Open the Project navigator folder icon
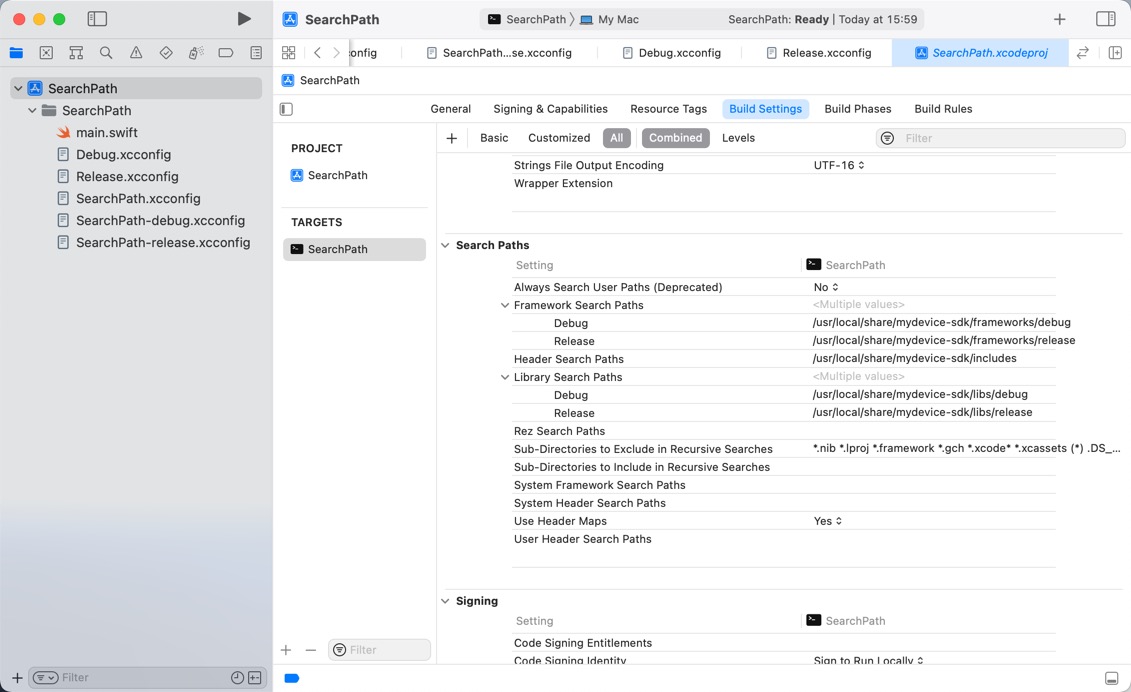 (16, 53)
